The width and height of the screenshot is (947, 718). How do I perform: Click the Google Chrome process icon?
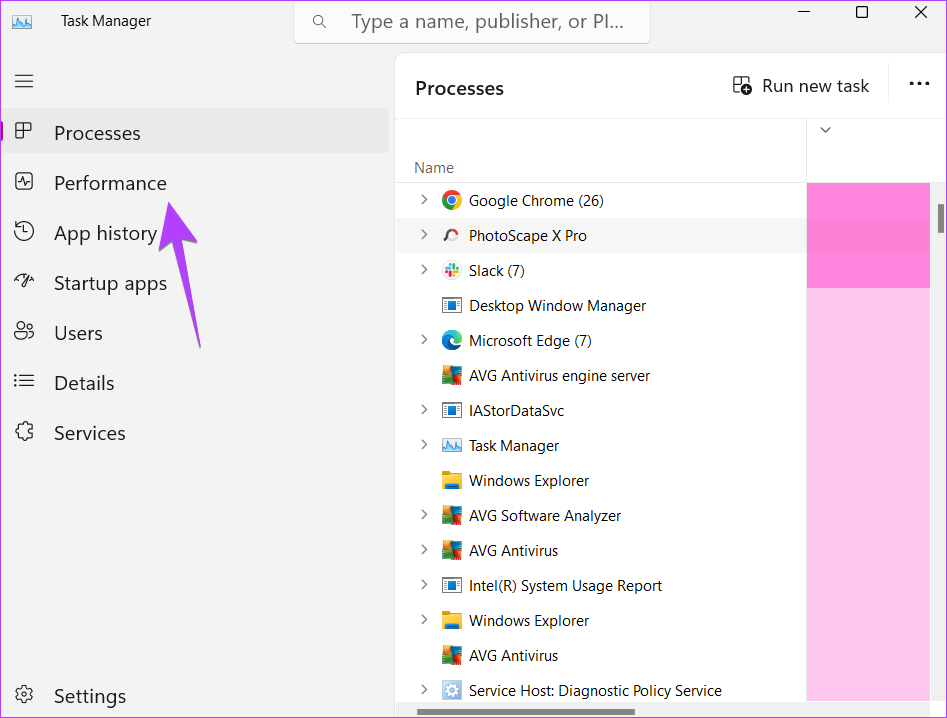pos(452,201)
